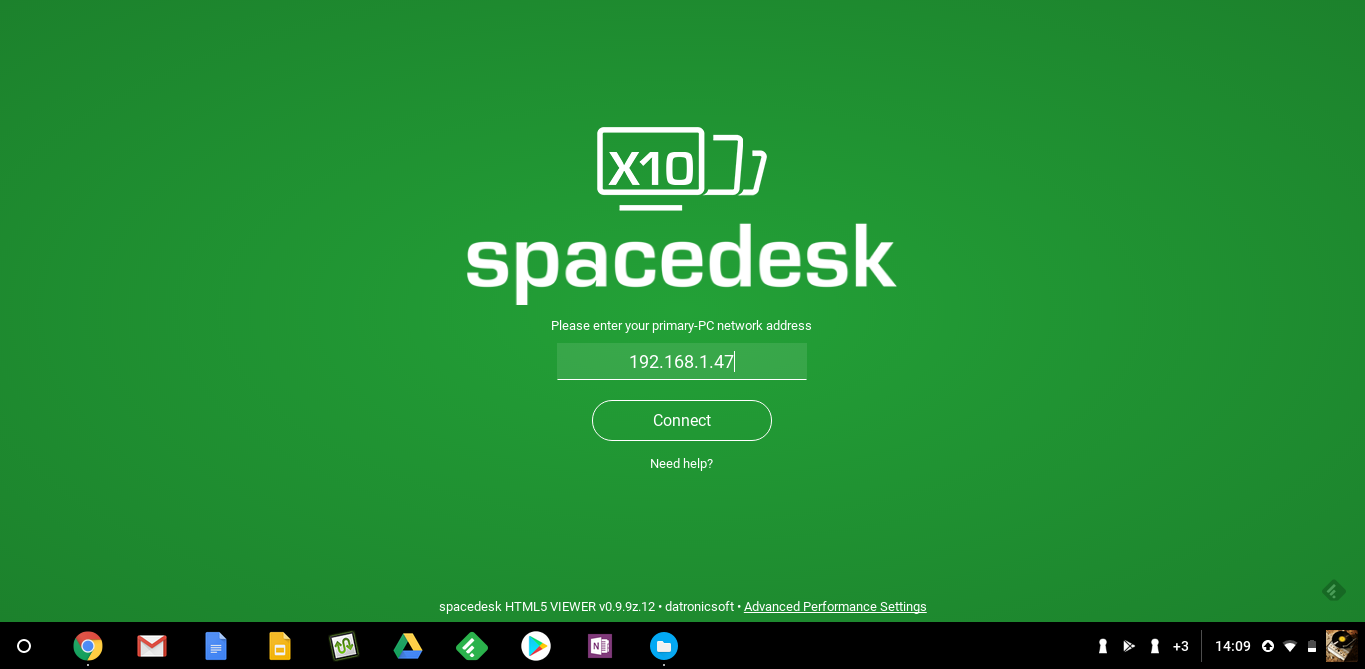Screen dimensions: 1365x669
Task: Launch Google Chrome from the shelf
Action: [88, 646]
